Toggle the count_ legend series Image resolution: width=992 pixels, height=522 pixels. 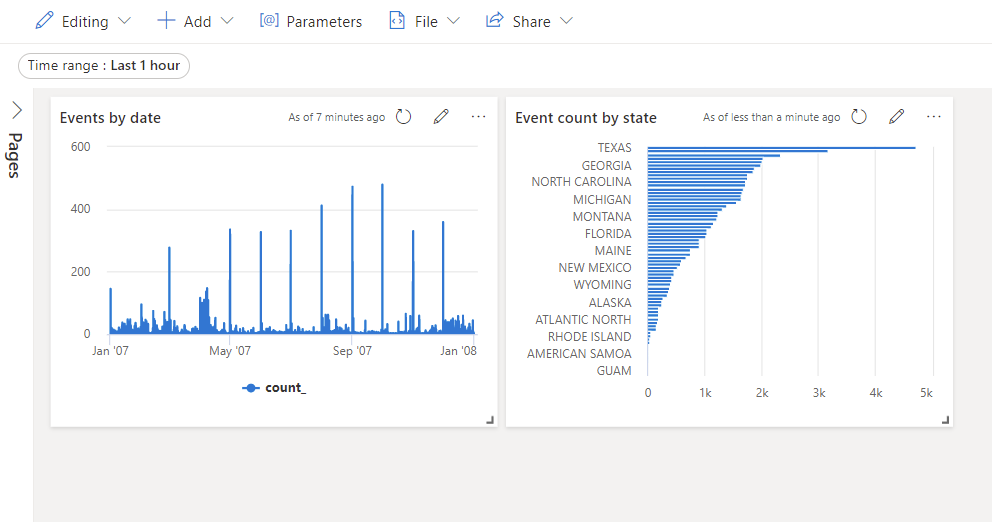coord(274,388)
